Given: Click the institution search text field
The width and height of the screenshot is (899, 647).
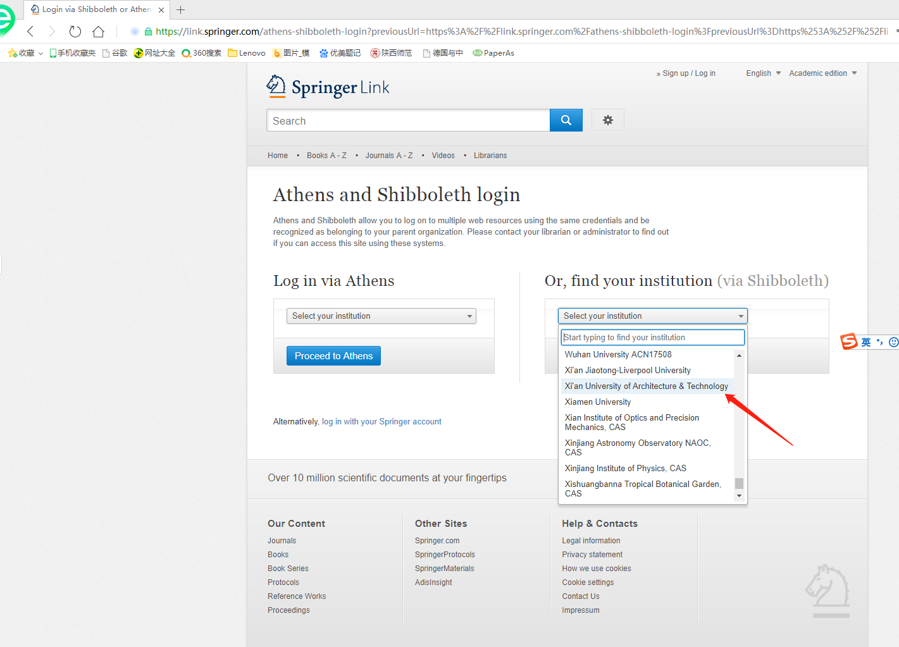Looking at the screenshot, I should coord(652,338).
